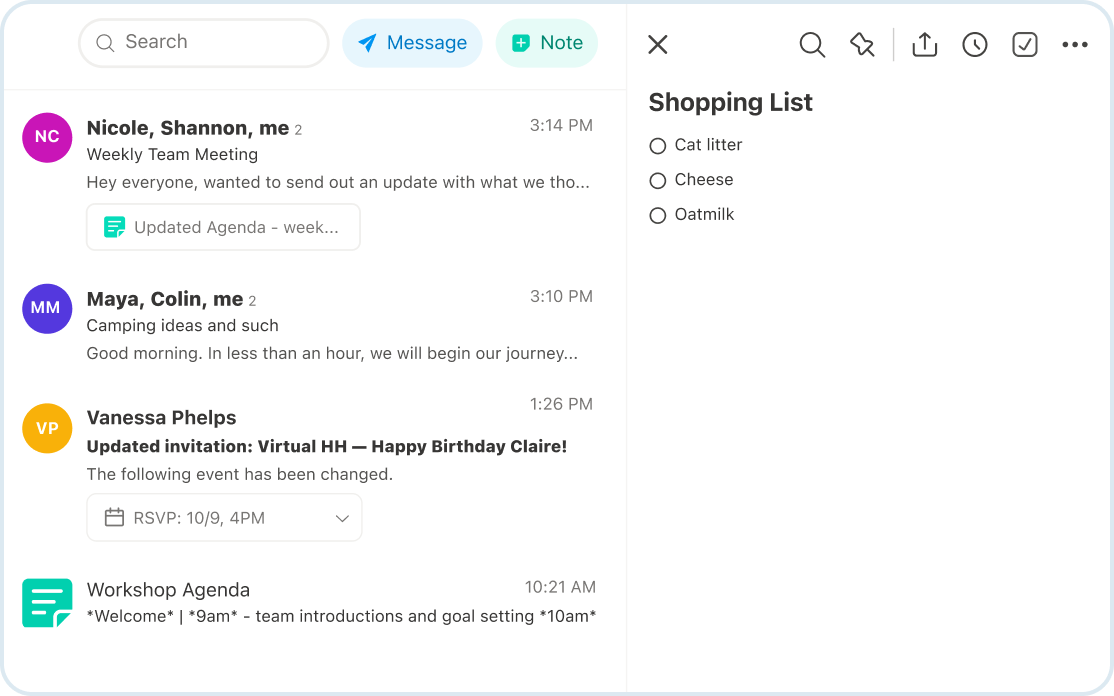Mark Cheese as done

(658, 181)
